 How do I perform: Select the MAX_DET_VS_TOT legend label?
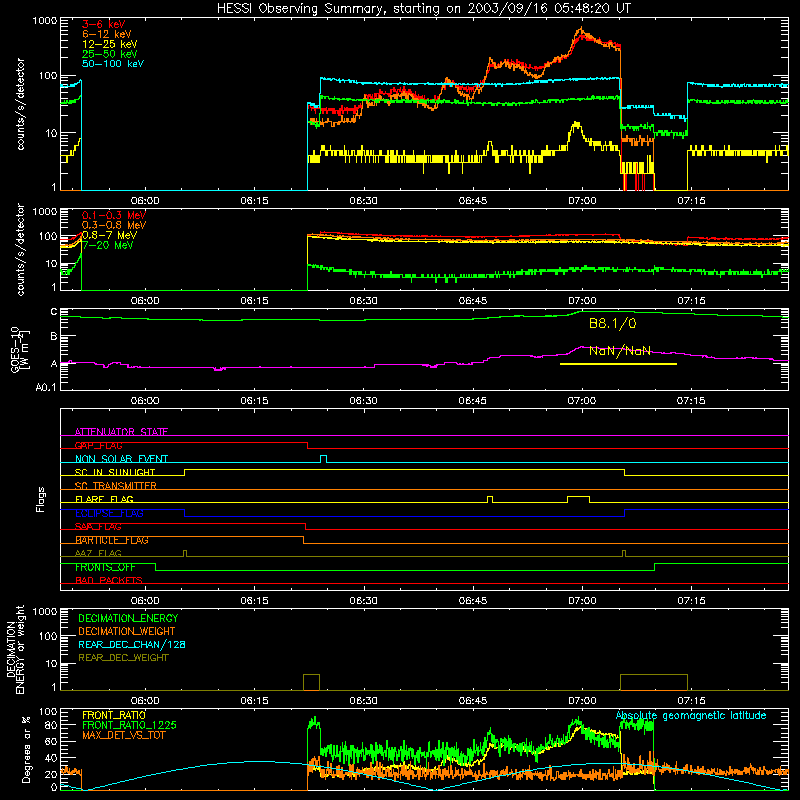pos(123,735)
